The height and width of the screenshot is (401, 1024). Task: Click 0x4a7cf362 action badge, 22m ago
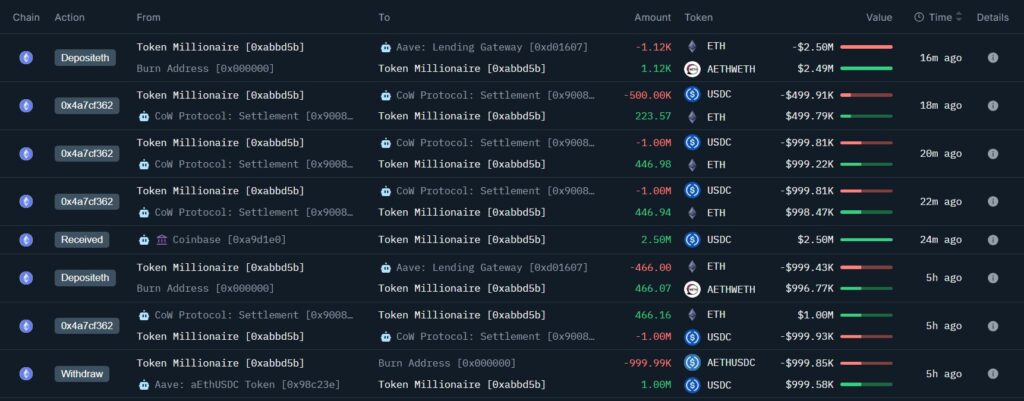point(87,201)
